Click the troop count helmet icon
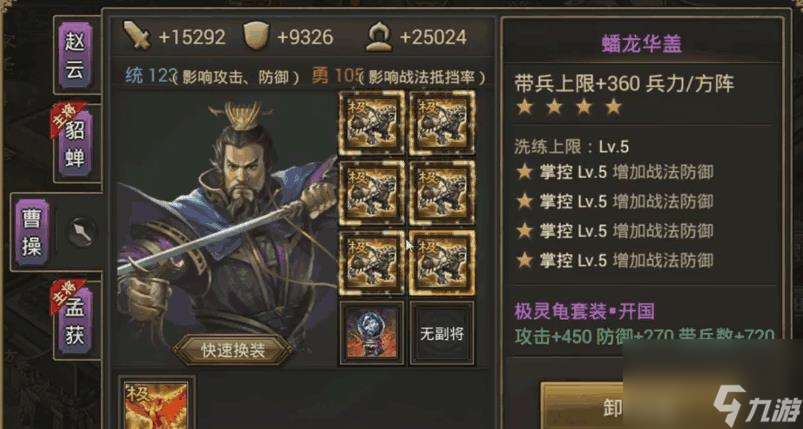803x429 pixels. 378,37
